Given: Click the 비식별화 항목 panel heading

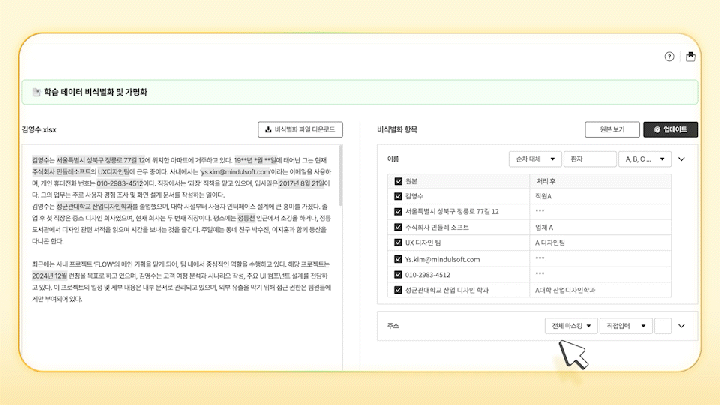Looking at the screenshot, I should [x=397, y=129].
